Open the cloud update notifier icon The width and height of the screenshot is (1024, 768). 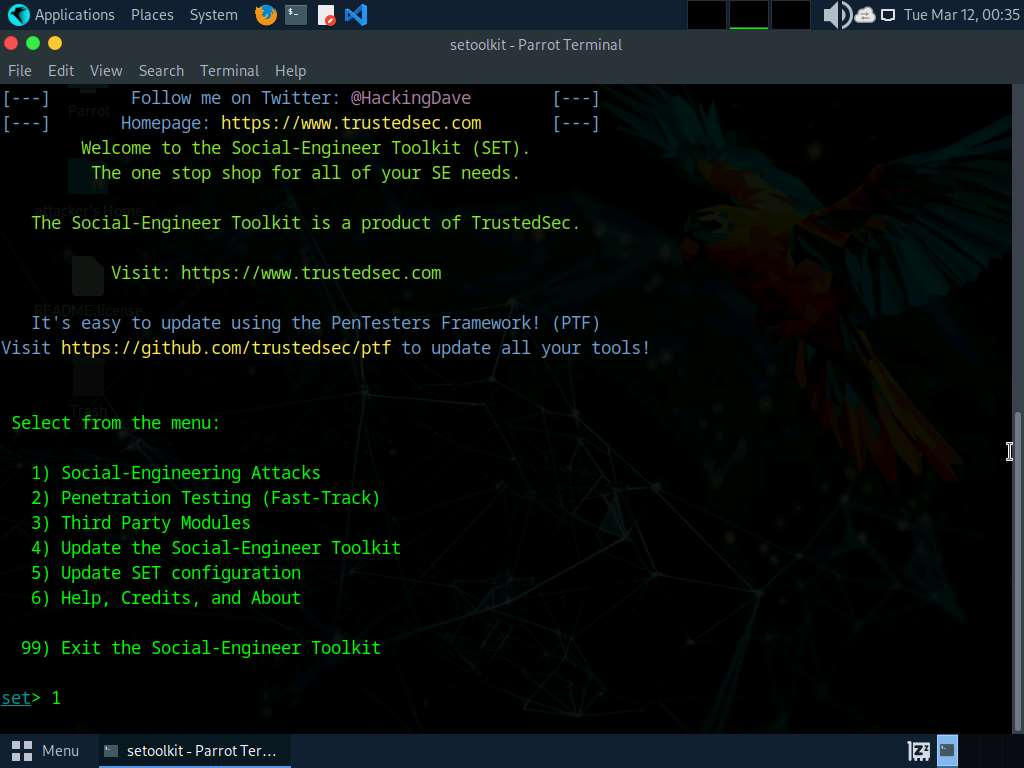pyautogui.click(x=865, y=15)
